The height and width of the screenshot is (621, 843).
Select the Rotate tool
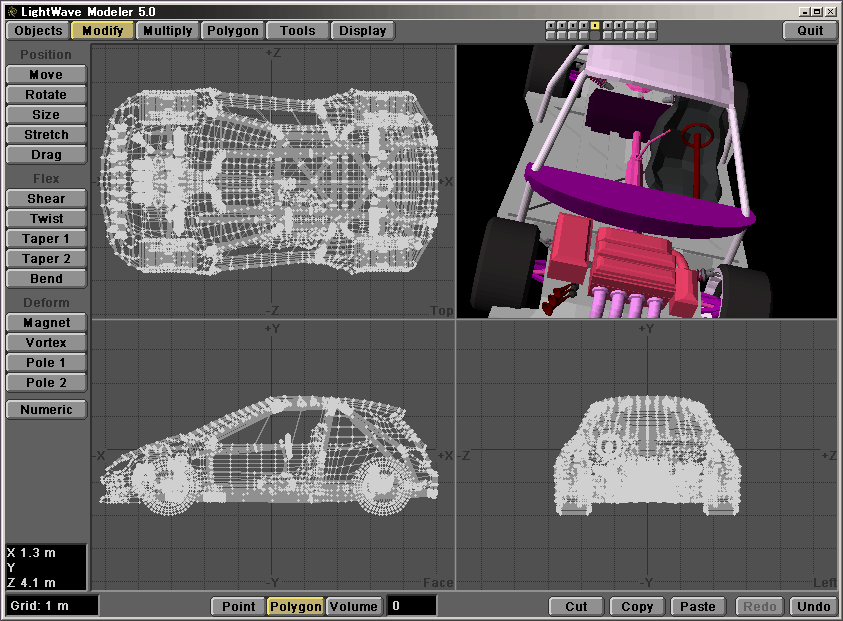[x=46, y=95]
